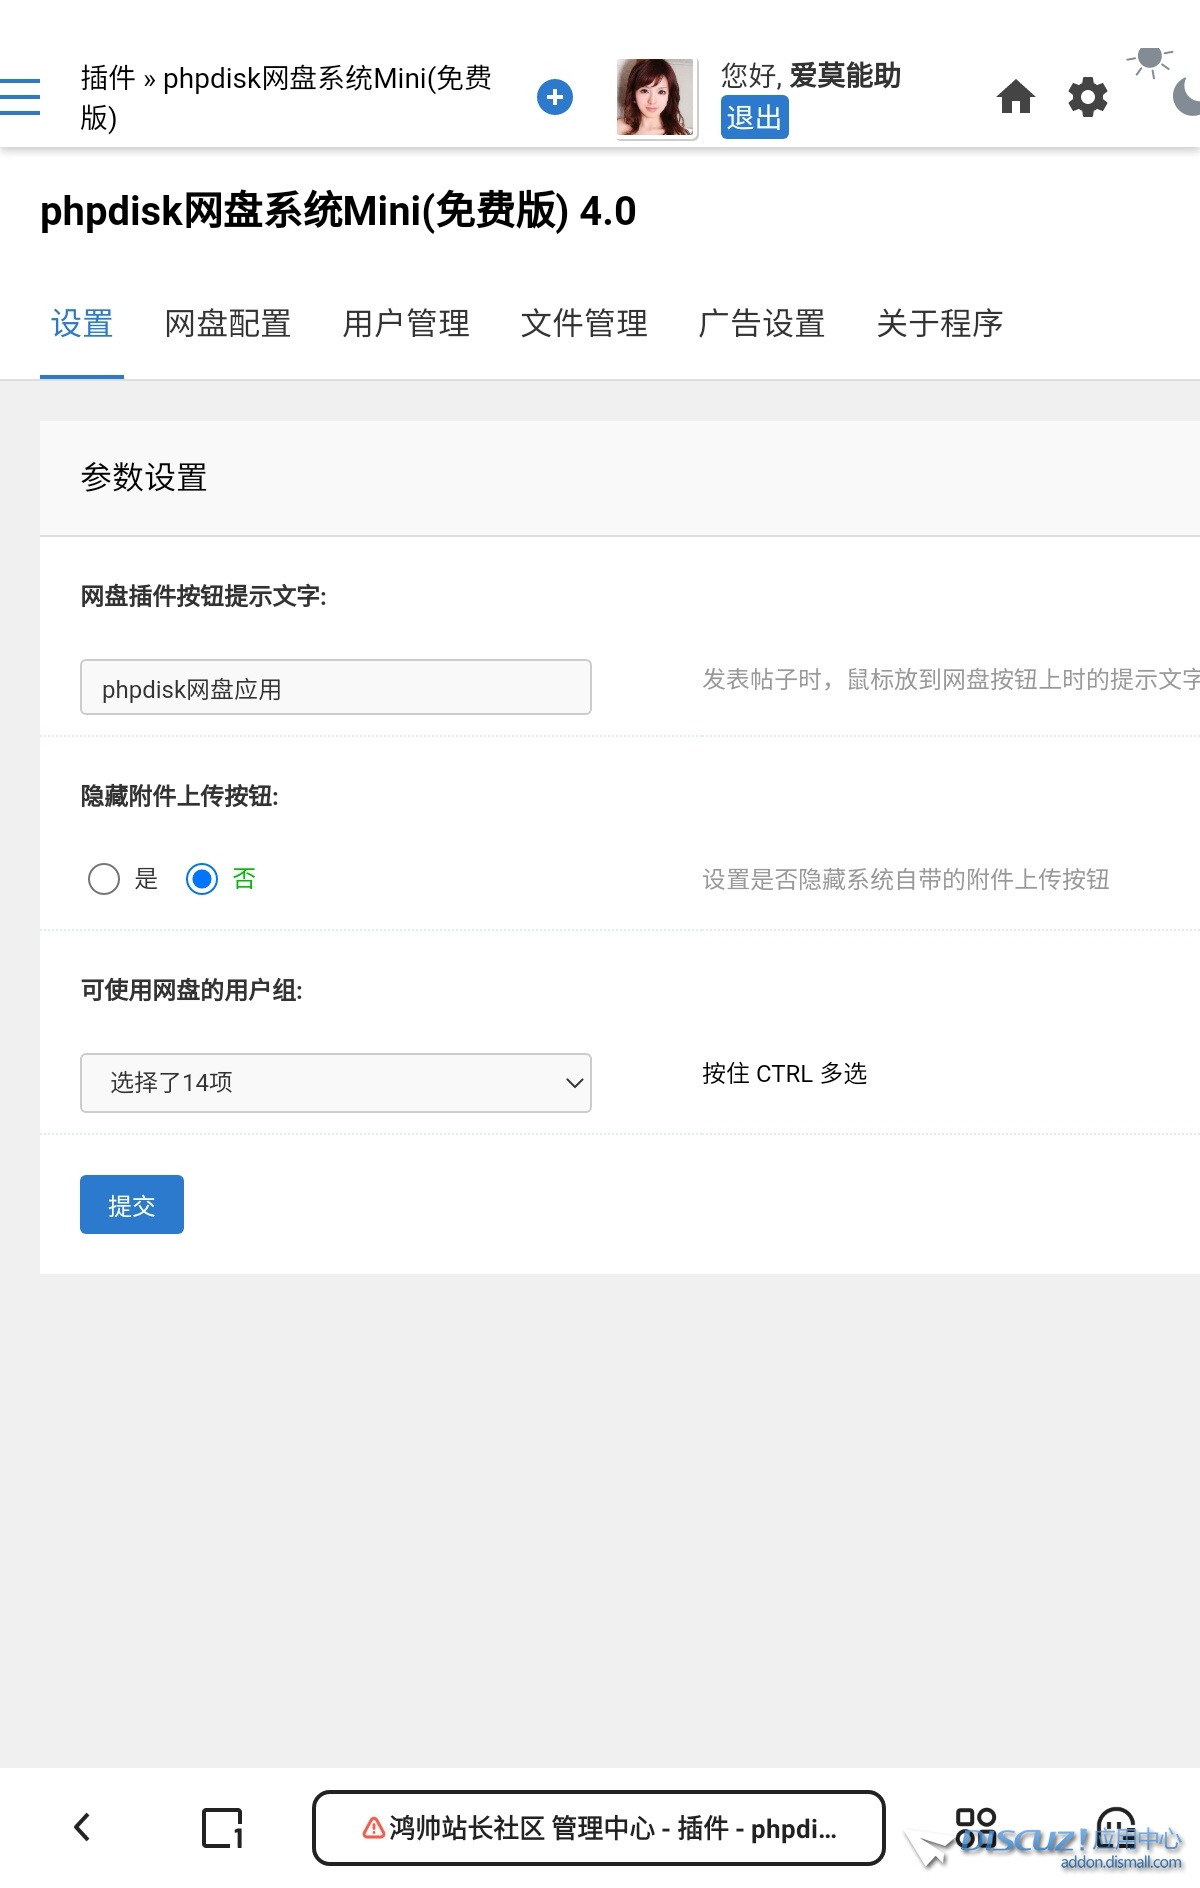Expand the 选择了14项 user group dropdown
The height and width of the screenshot is (1888, 1200).
pos(336,1083)
